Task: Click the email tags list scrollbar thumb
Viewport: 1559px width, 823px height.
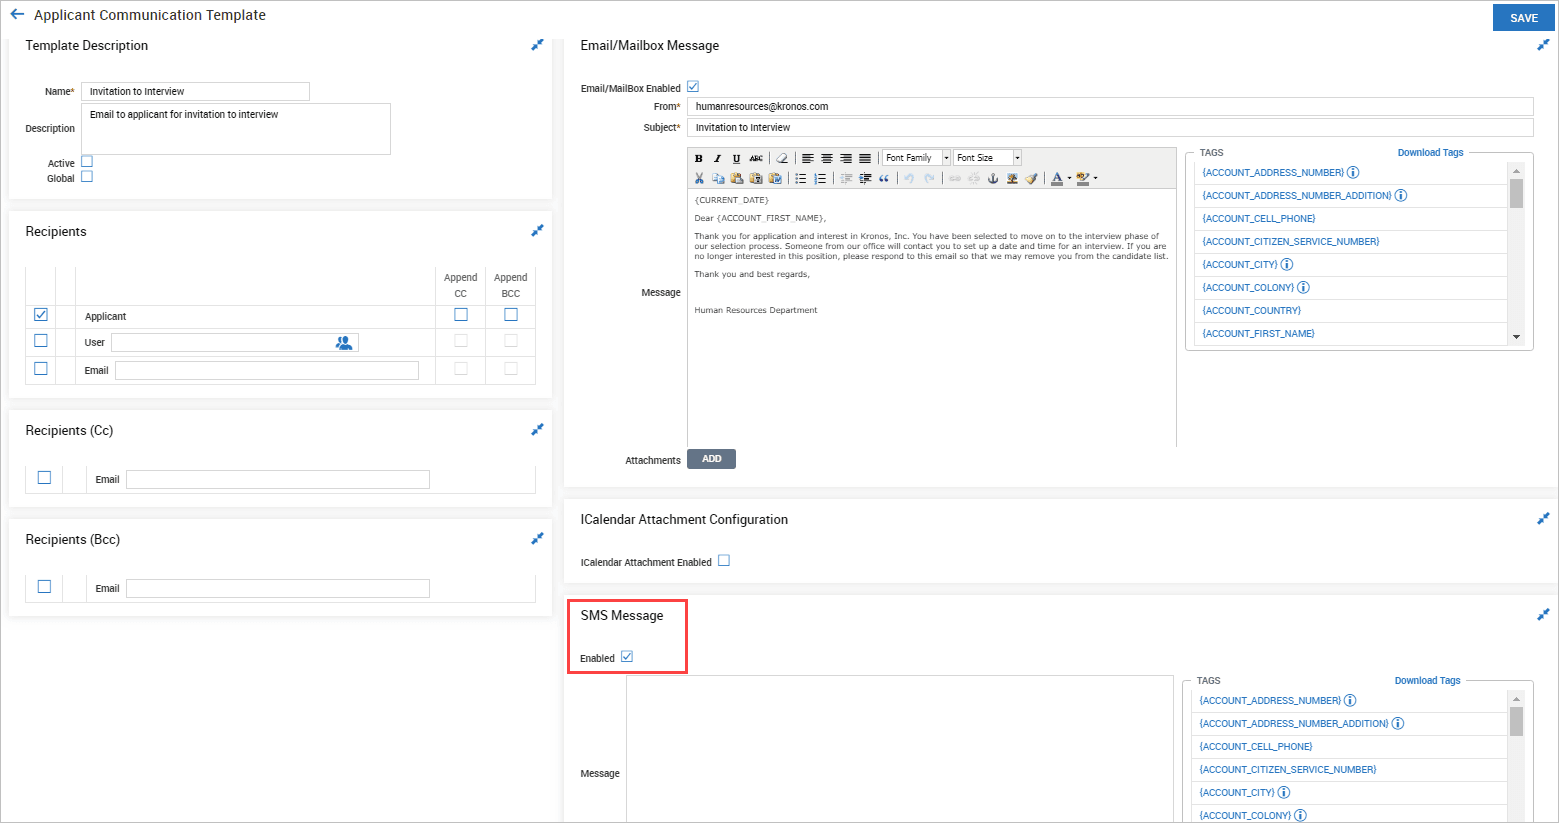Action: click(x=1516, y=193)
